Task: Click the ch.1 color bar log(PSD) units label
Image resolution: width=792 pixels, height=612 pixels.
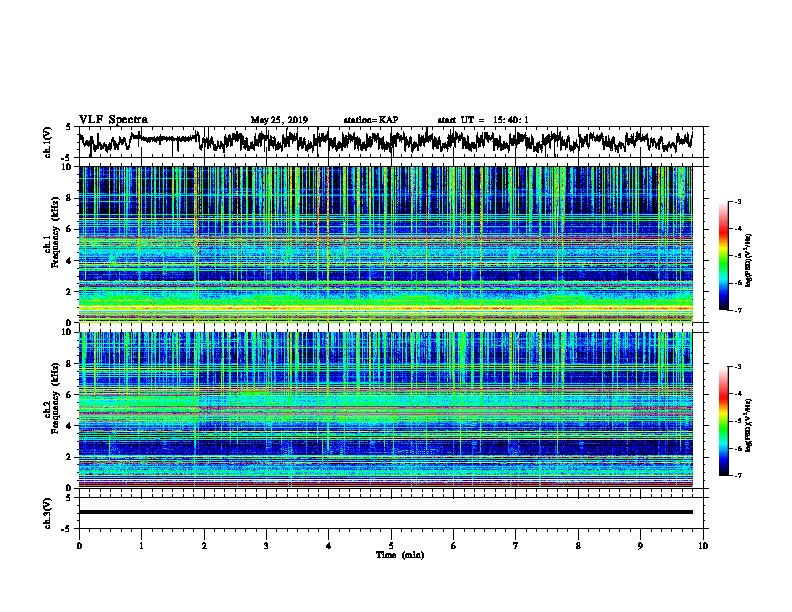Action: pyautogui.click(x=749, y=260)
